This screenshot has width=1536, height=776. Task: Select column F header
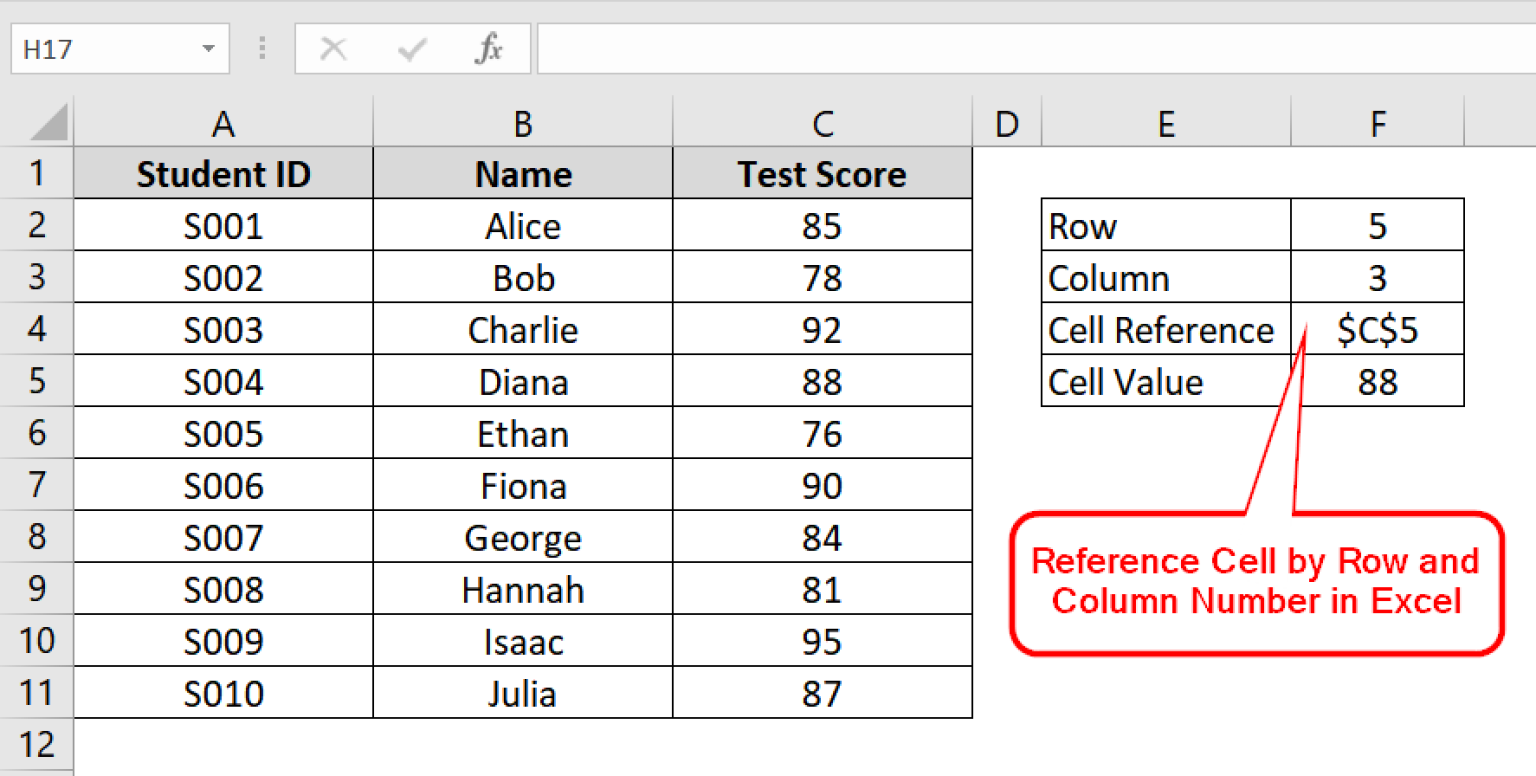click(1377, 123)
